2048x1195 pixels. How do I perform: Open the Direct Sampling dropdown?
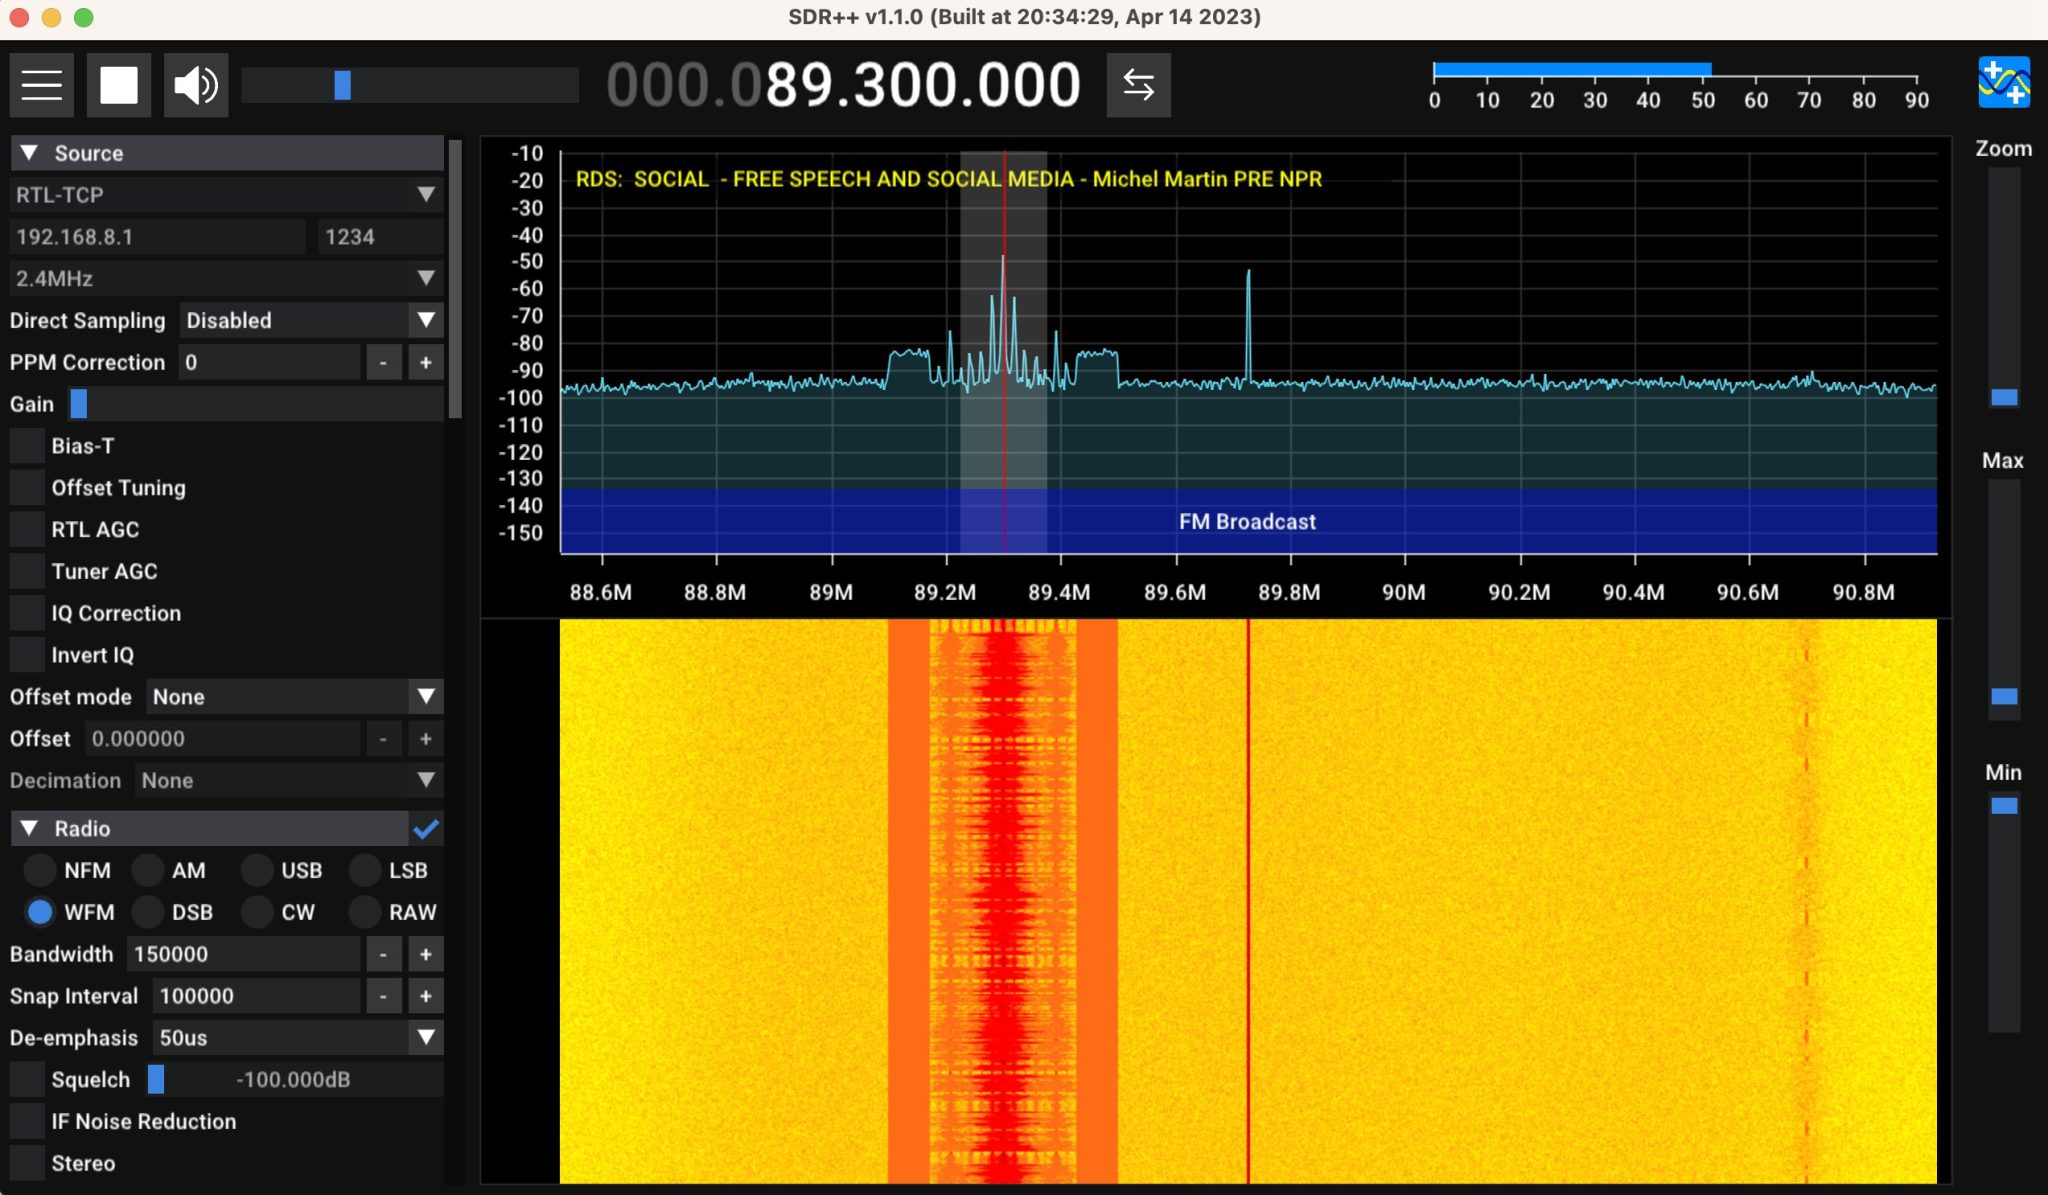click(x=311, y=320)
